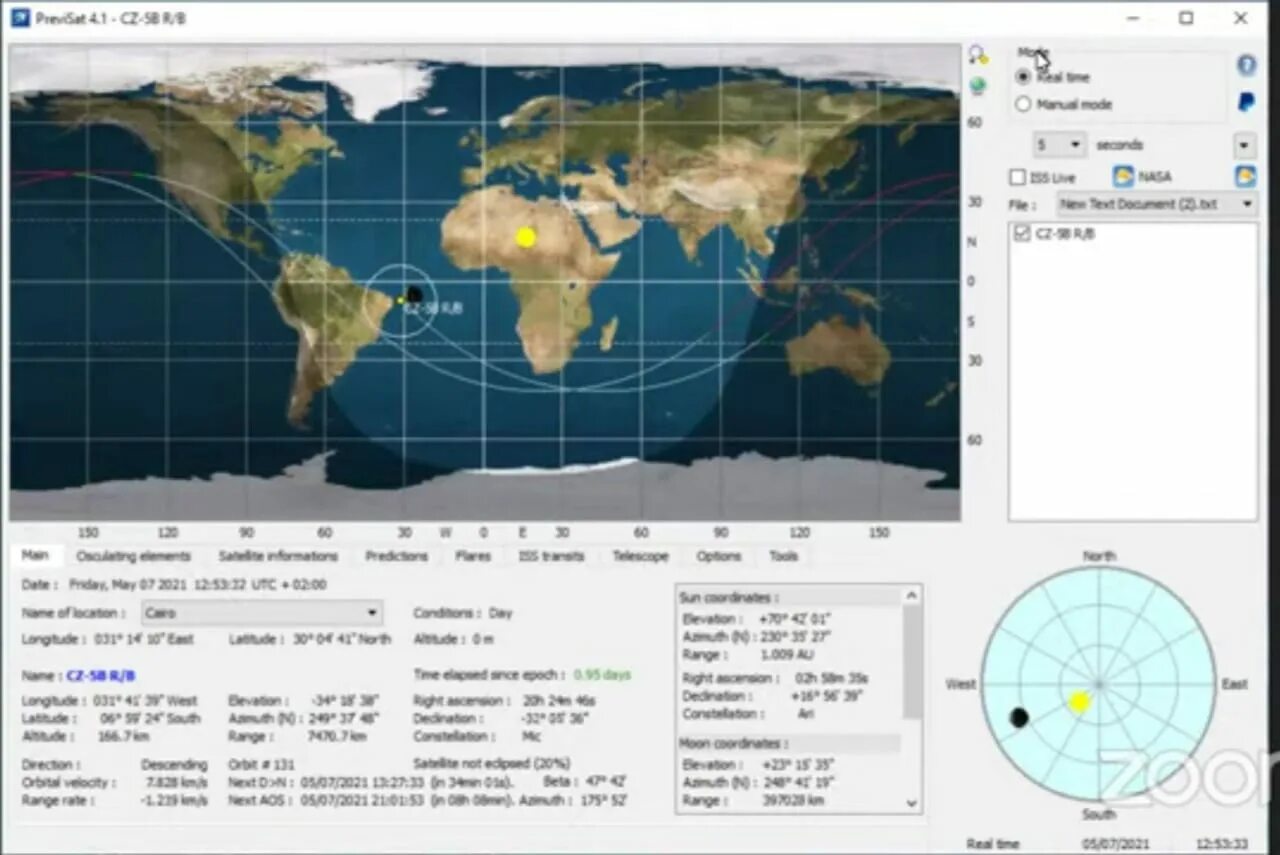
Task: Click the yellow Sun marker on world map
Action: pos(526,237)
